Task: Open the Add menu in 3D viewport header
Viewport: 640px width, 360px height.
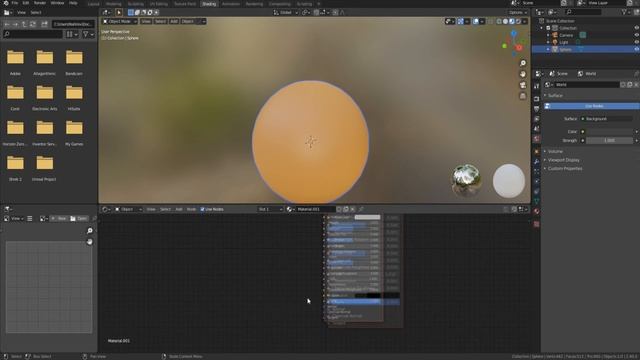Action: (174, 21)
